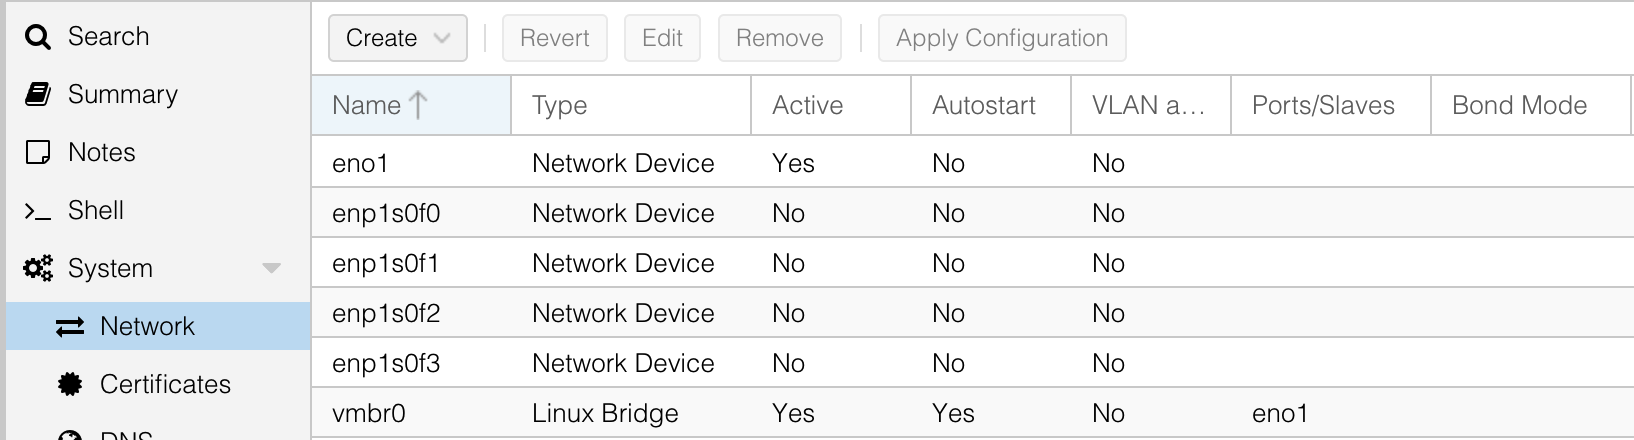Click the Search magnifier icon
Image resolution: width=1634 pixels, height=440 pixels.
click(x=38, y=37)
